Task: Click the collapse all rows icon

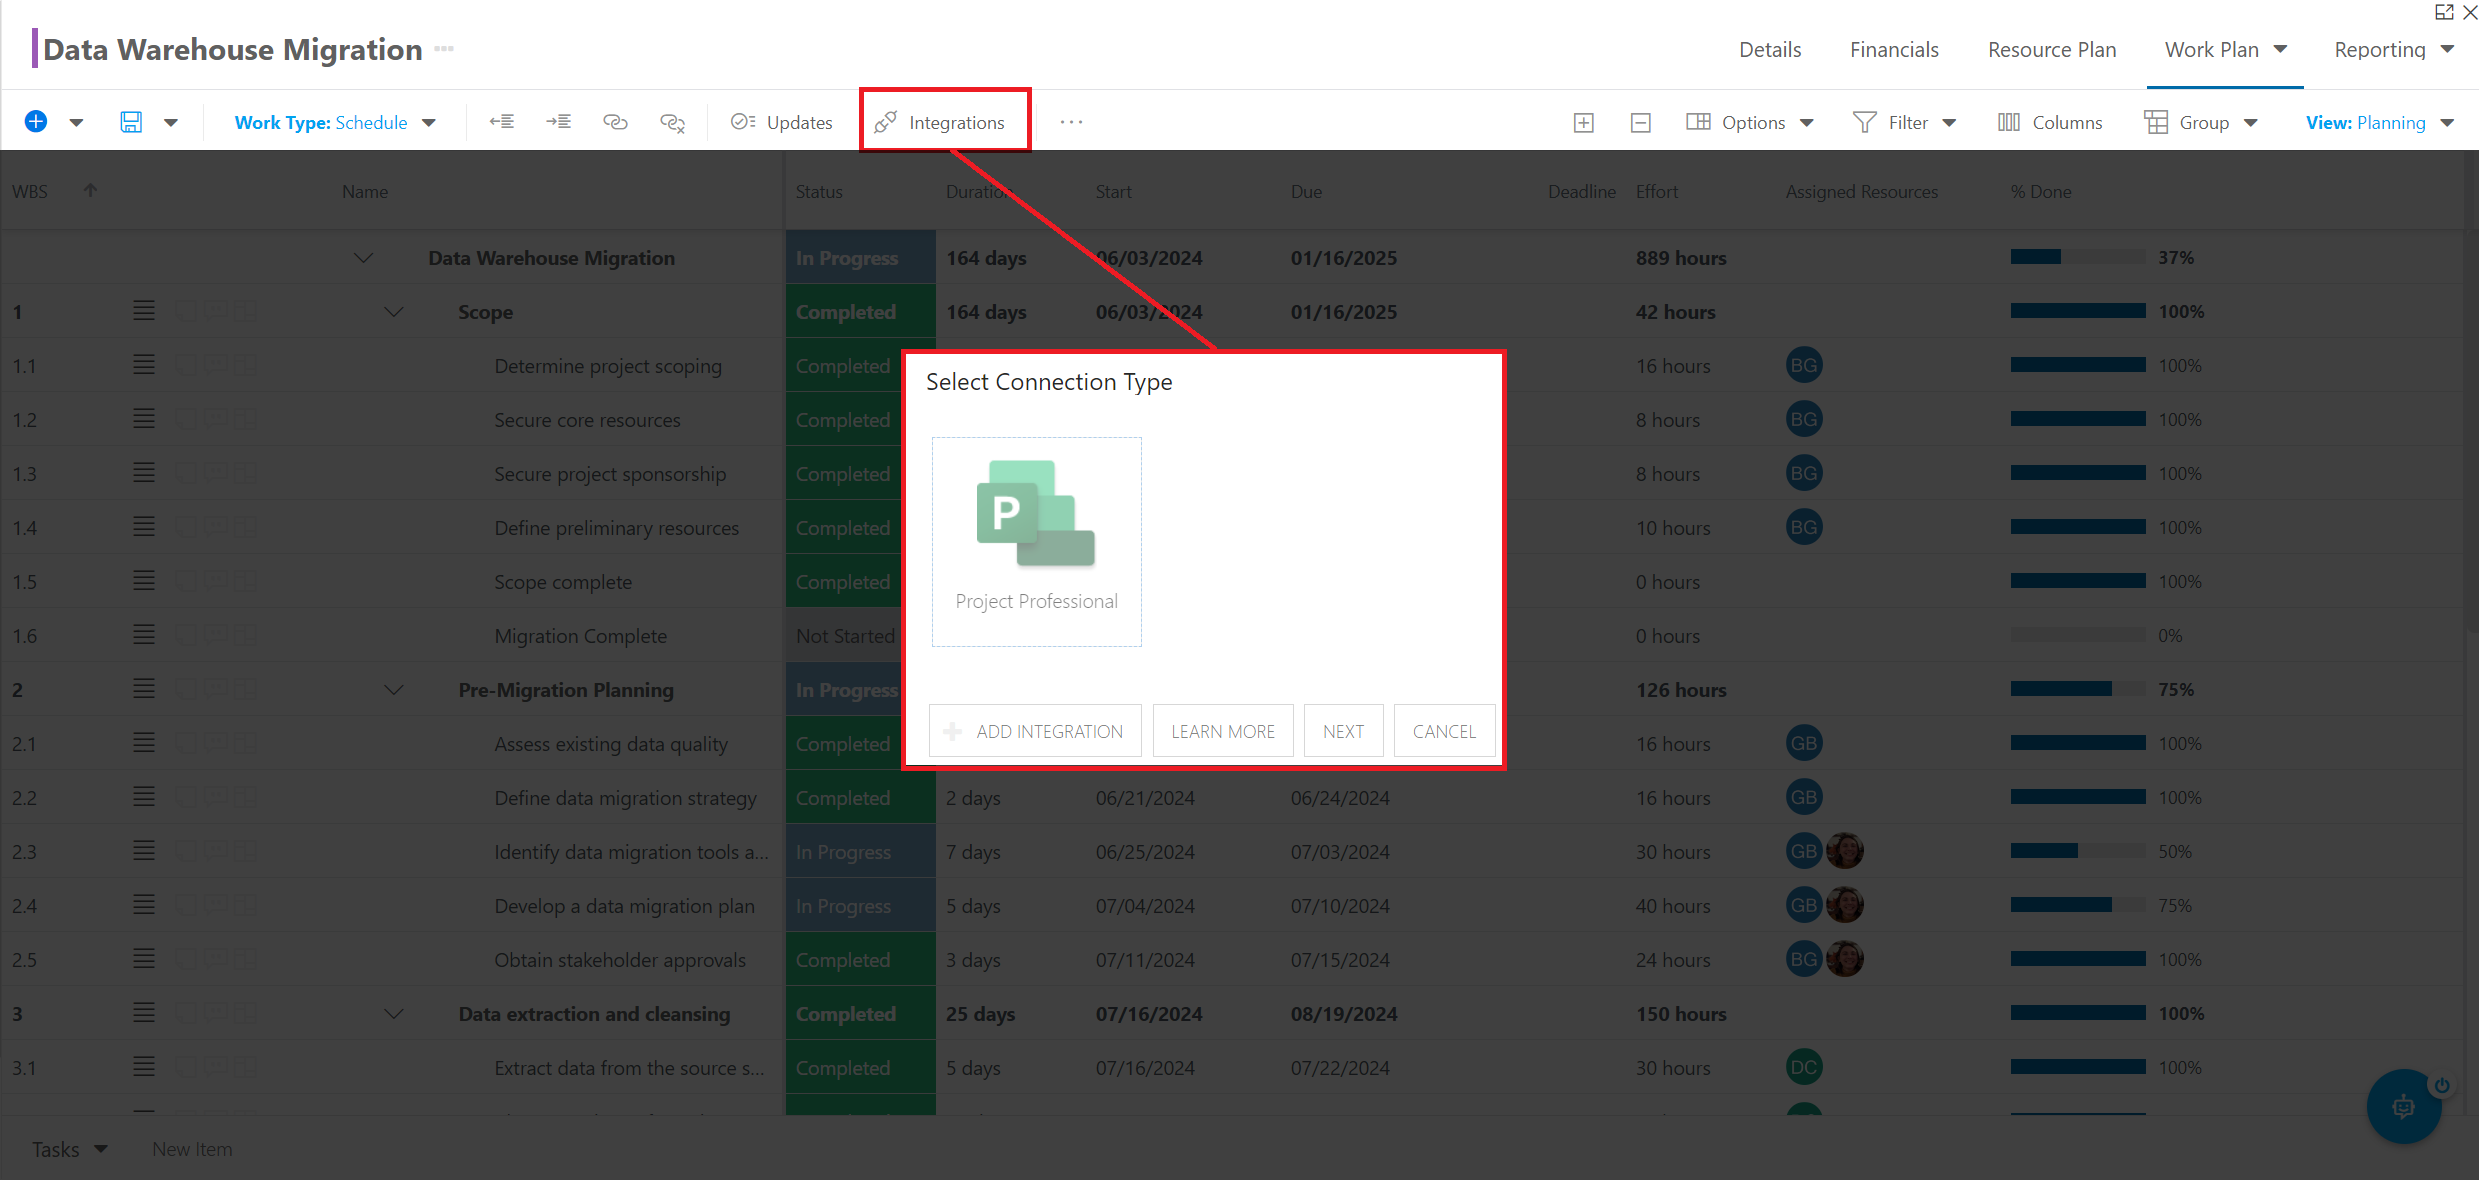Action: pos(1641,122)
